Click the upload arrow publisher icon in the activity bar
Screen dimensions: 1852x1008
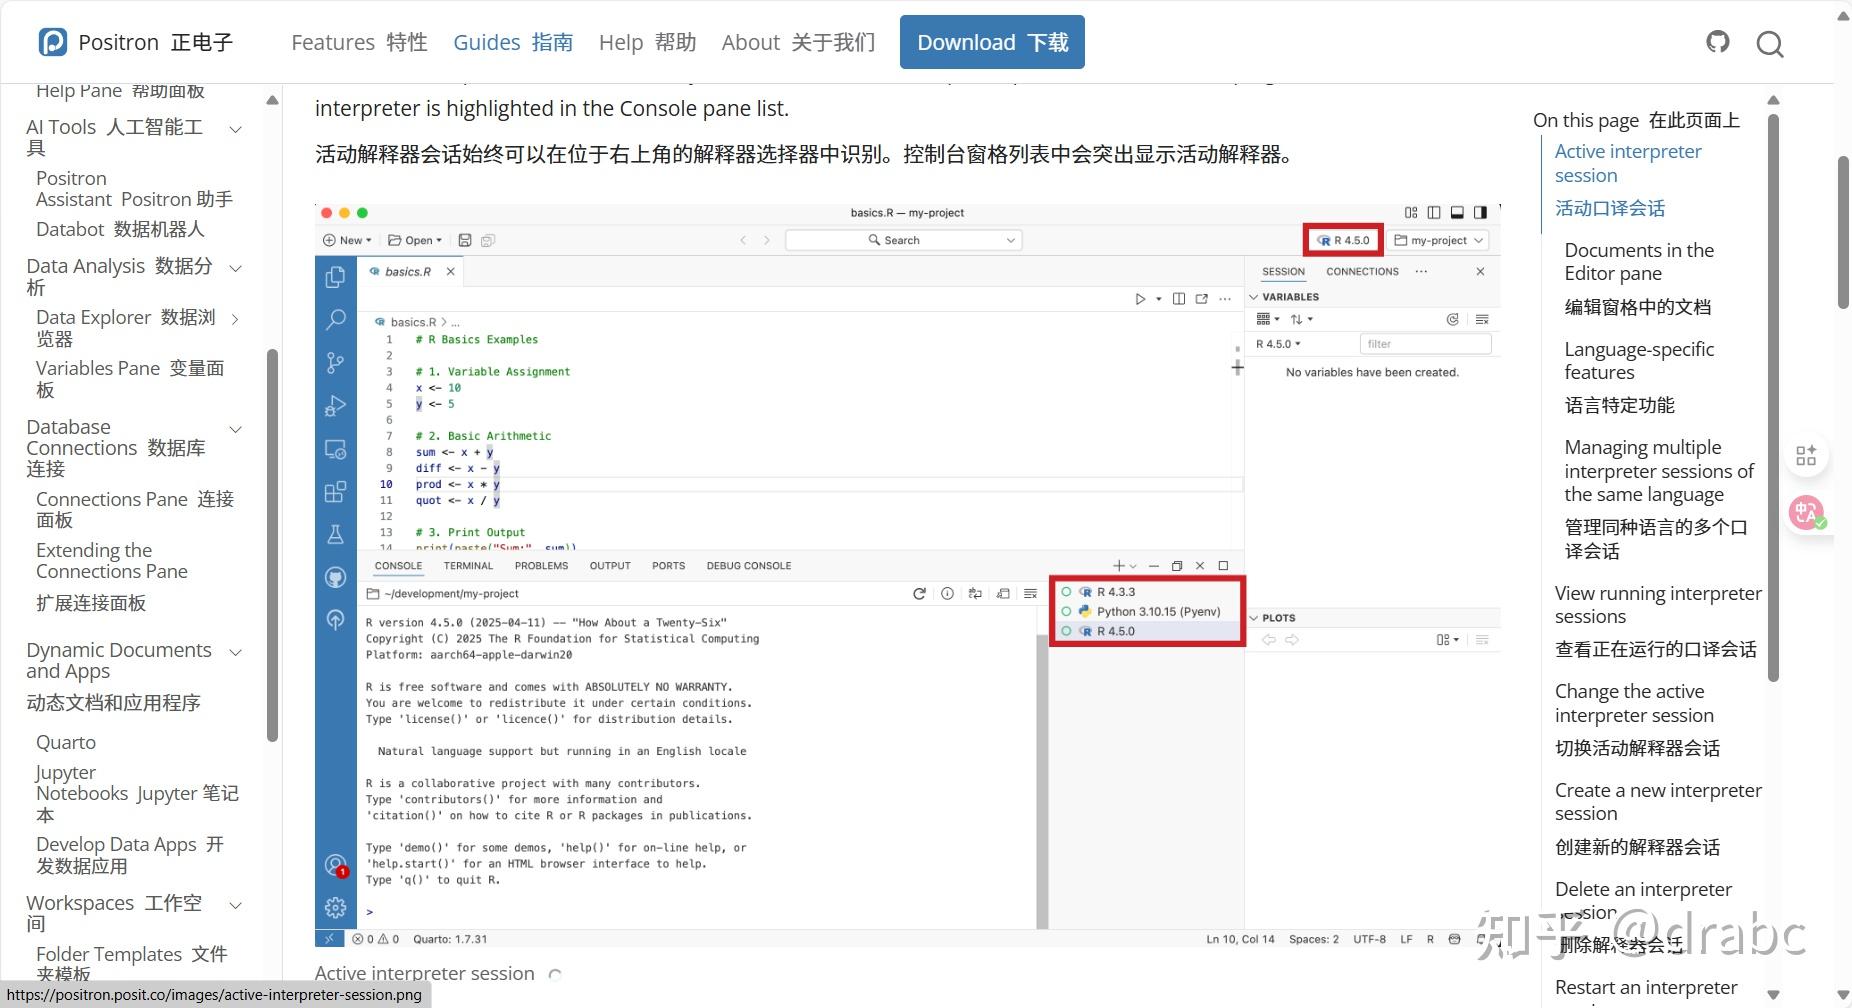click(x=336, y=620)
